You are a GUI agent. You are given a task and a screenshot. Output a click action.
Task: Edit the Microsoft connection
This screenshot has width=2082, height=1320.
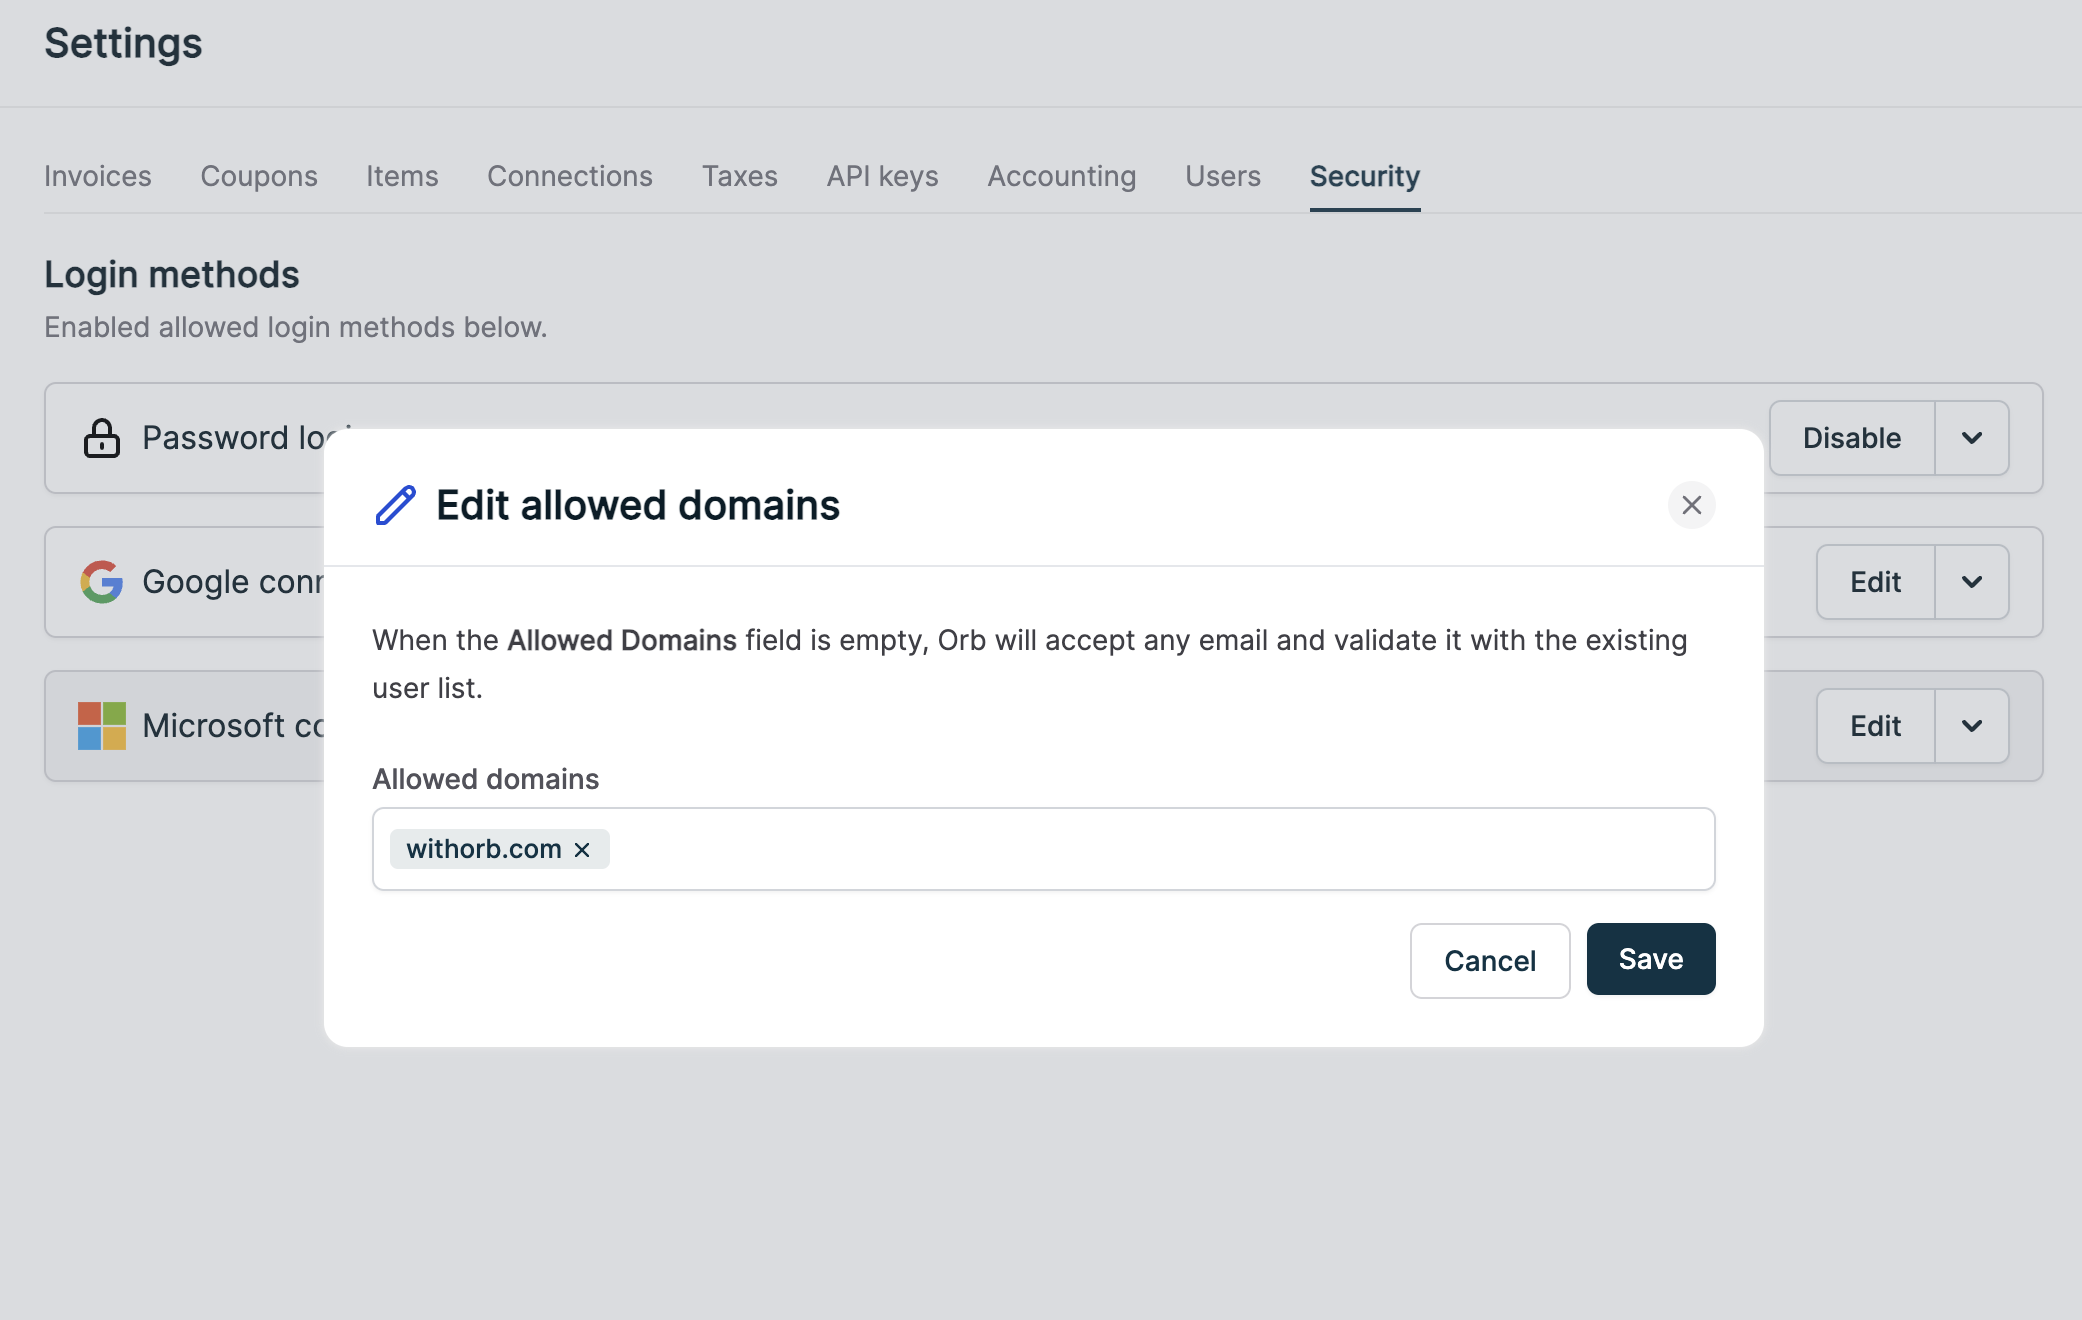pyautogui.click(x=1875, y=726)
